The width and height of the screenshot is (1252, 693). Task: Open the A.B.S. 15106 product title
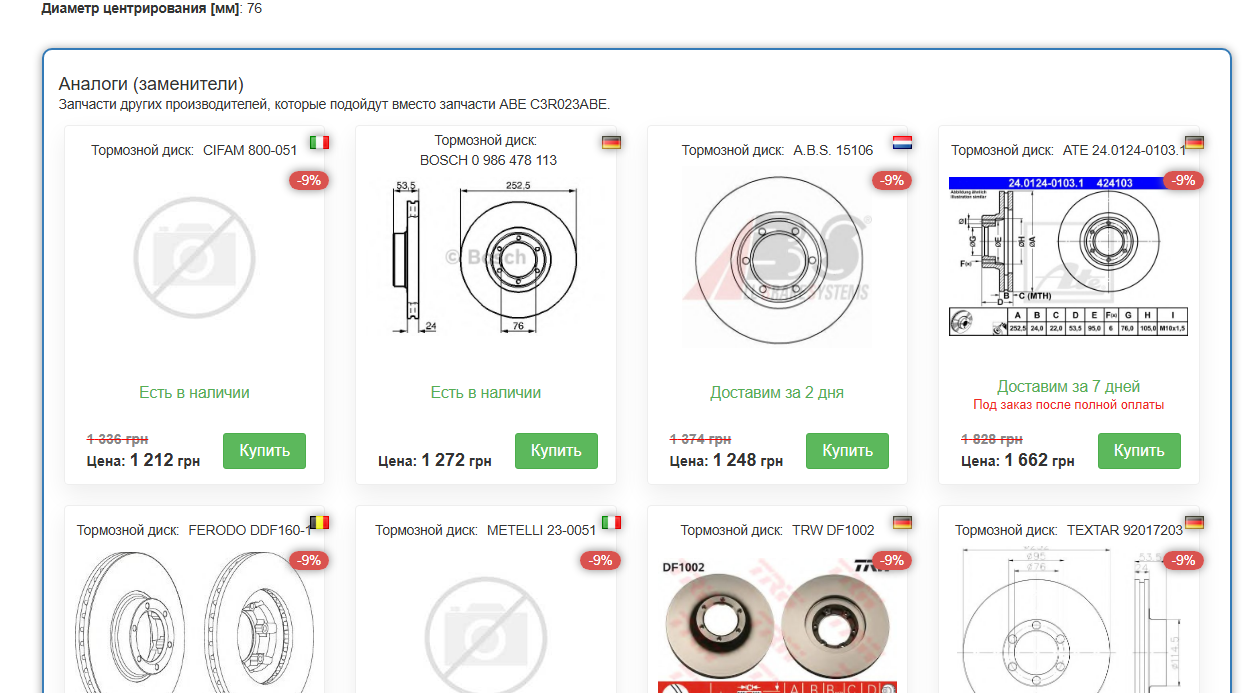pyautogui.click(x=777, y=150)
